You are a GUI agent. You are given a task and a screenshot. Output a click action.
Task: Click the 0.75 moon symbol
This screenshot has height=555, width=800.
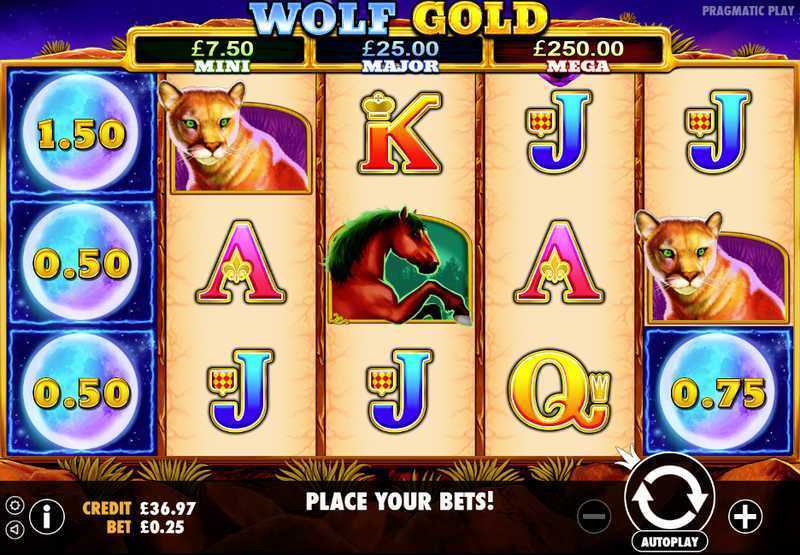[x=718, y=392]
